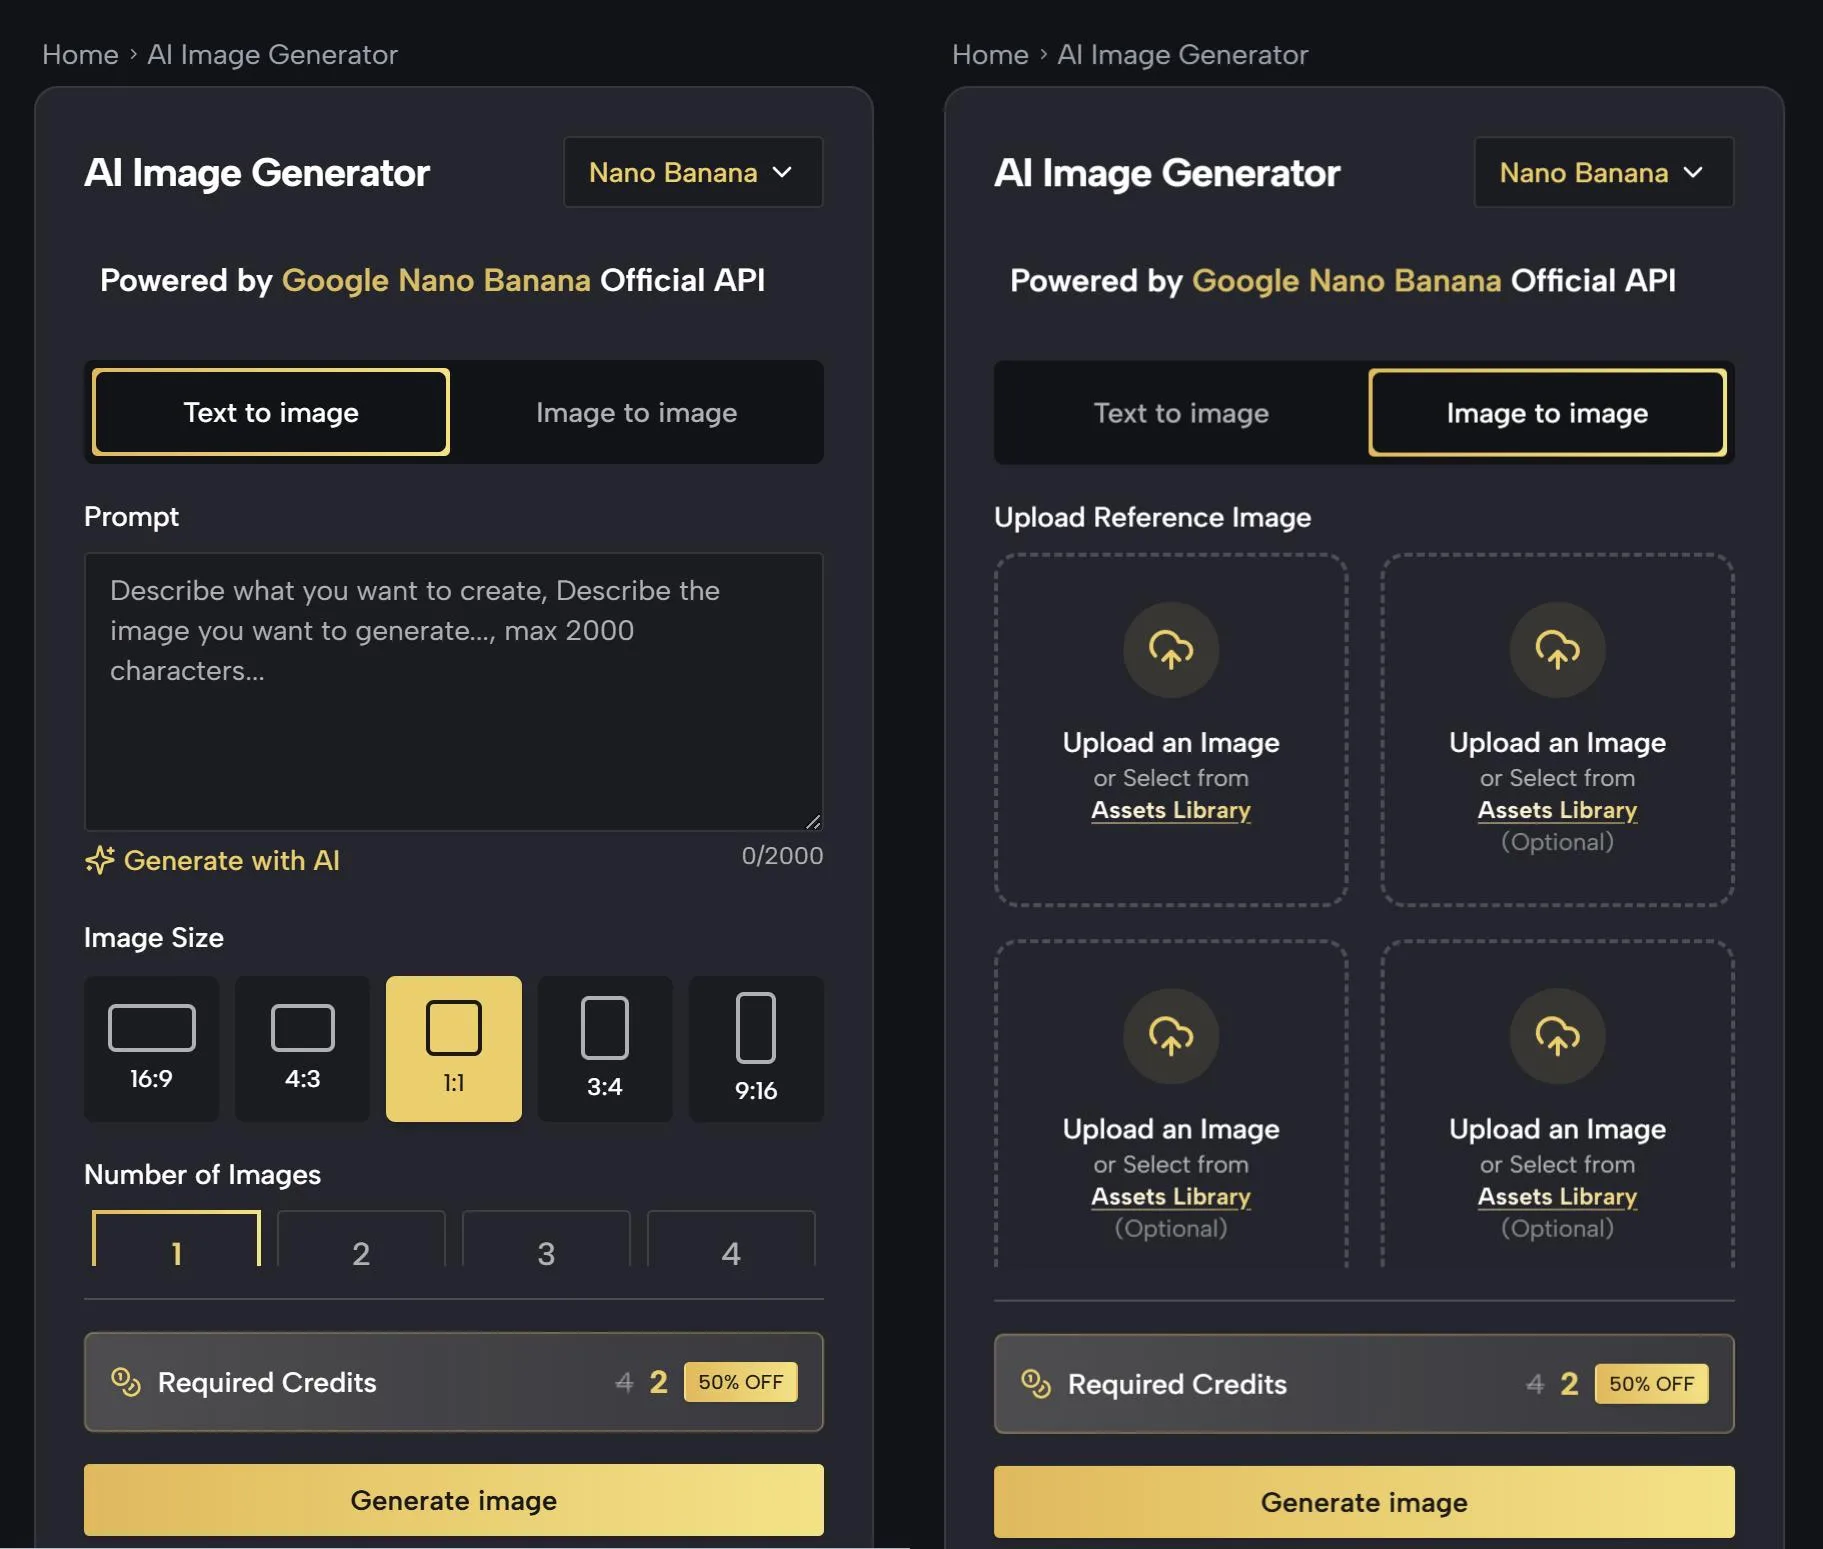
Task: Set number of images to 2
Action: [x=361, y=1240]
